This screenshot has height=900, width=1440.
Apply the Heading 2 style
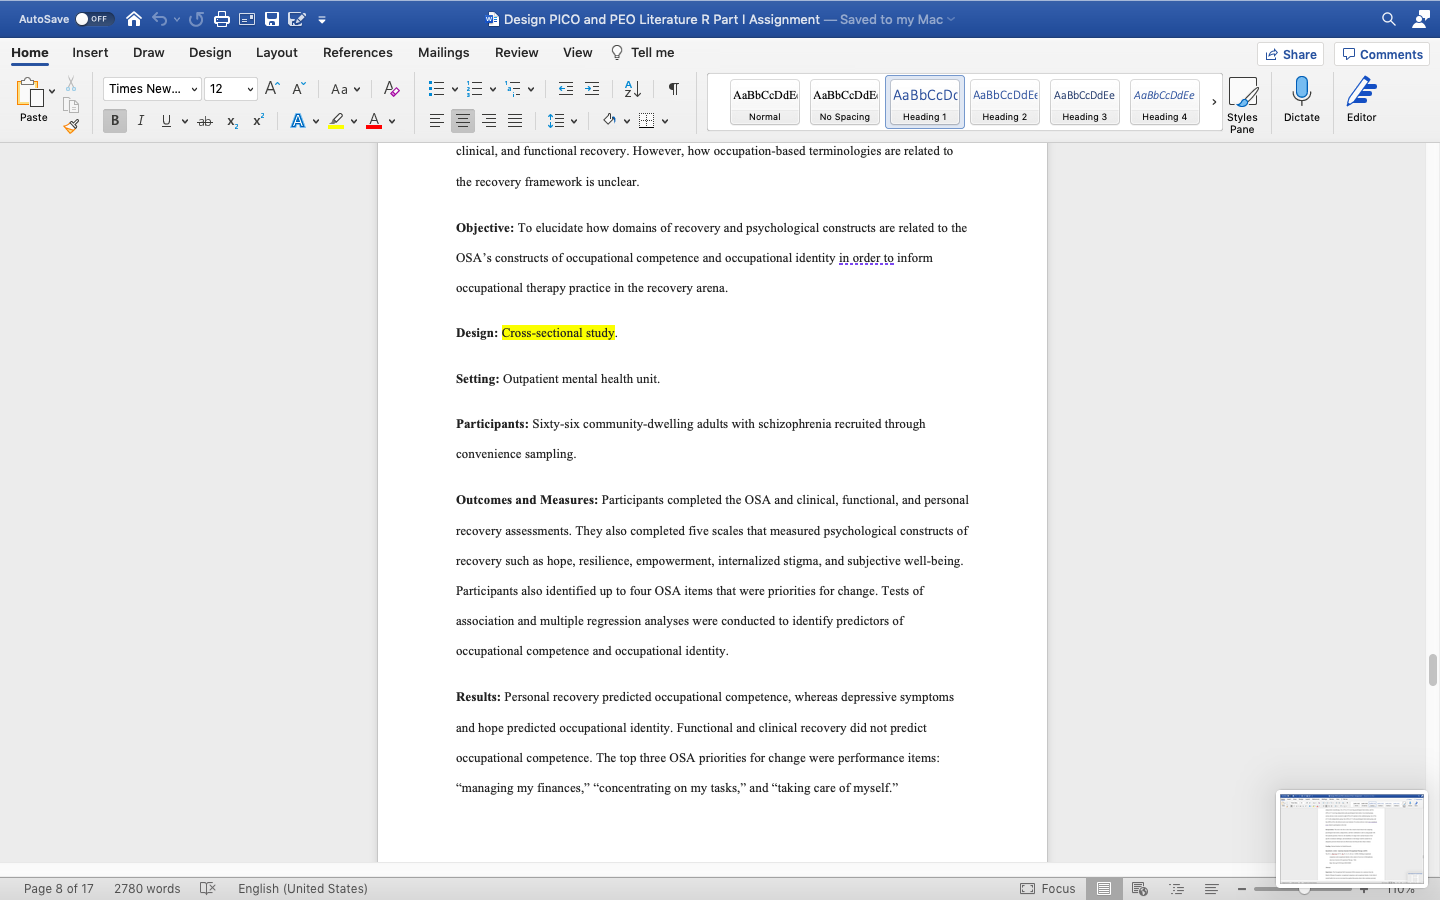(1005, 102)
